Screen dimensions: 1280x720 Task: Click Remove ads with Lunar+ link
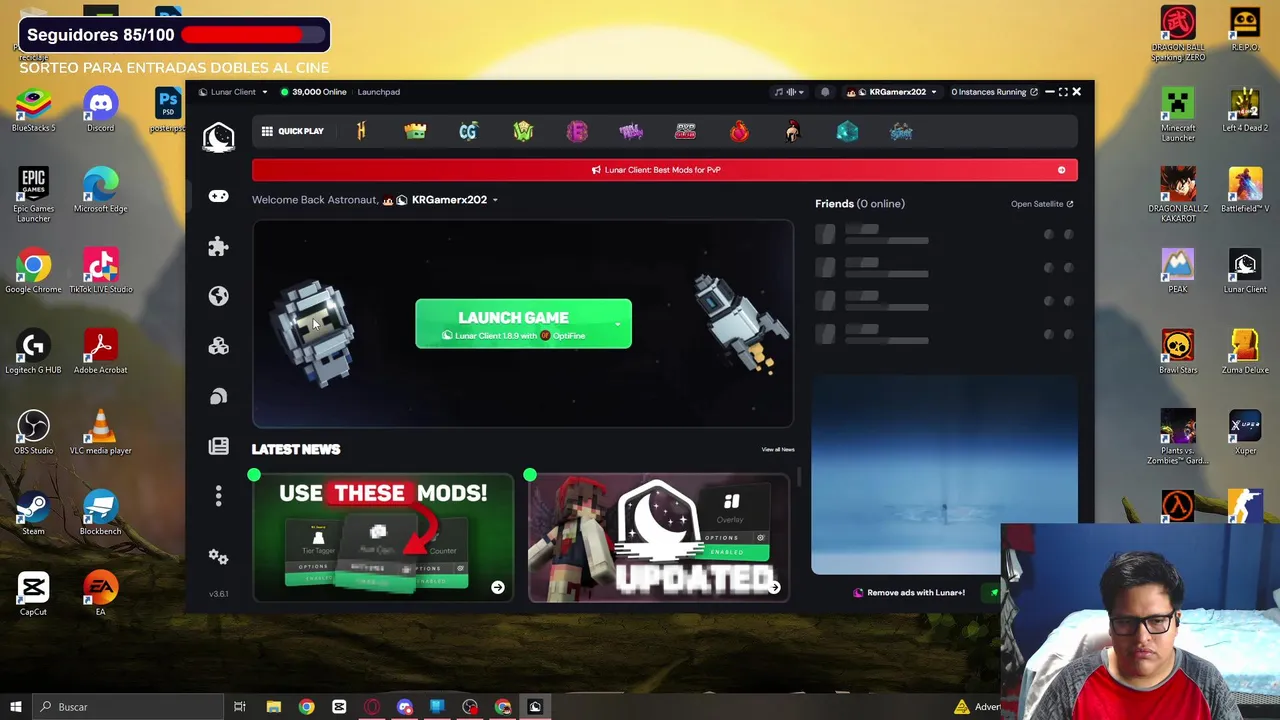pos(910,593)
